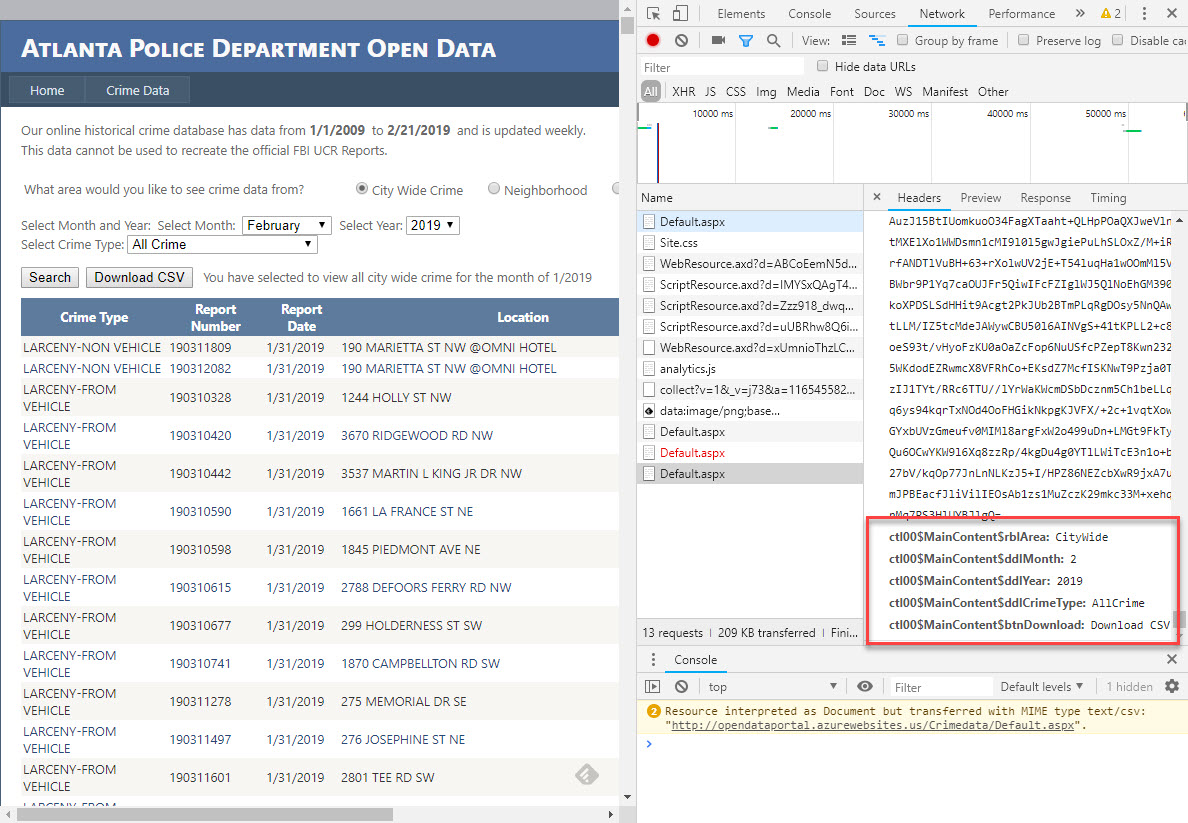The width and height of the screenshot is (1188, 823).
Task: Clear the network log
Action: tap(681, 41)
